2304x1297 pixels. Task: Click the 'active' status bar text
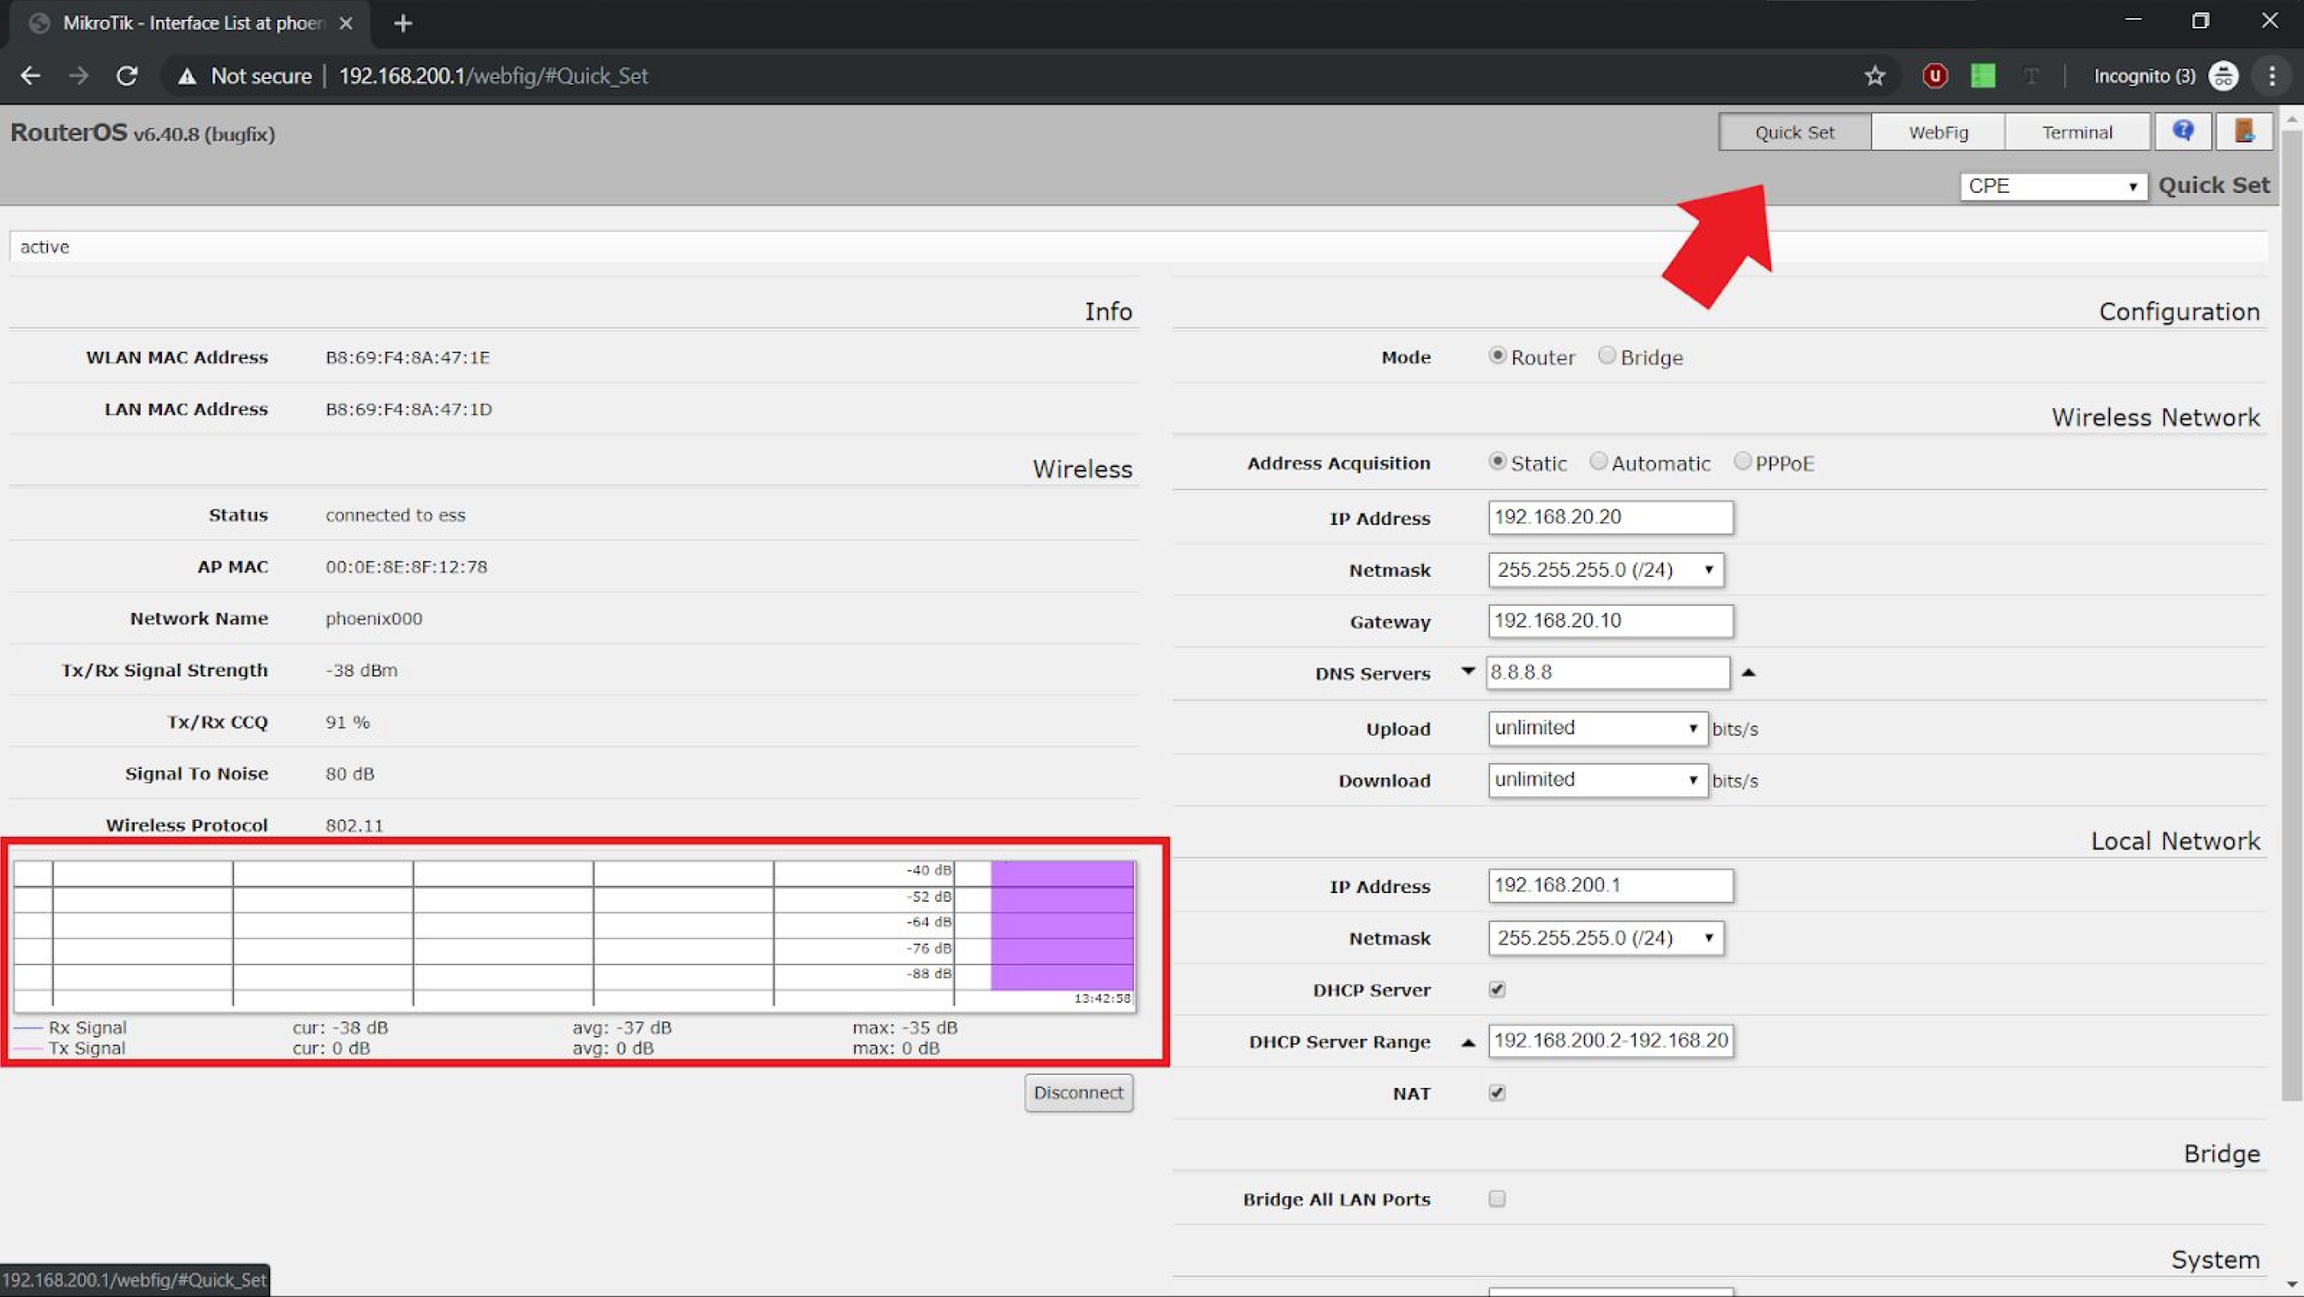pos(45,247)
